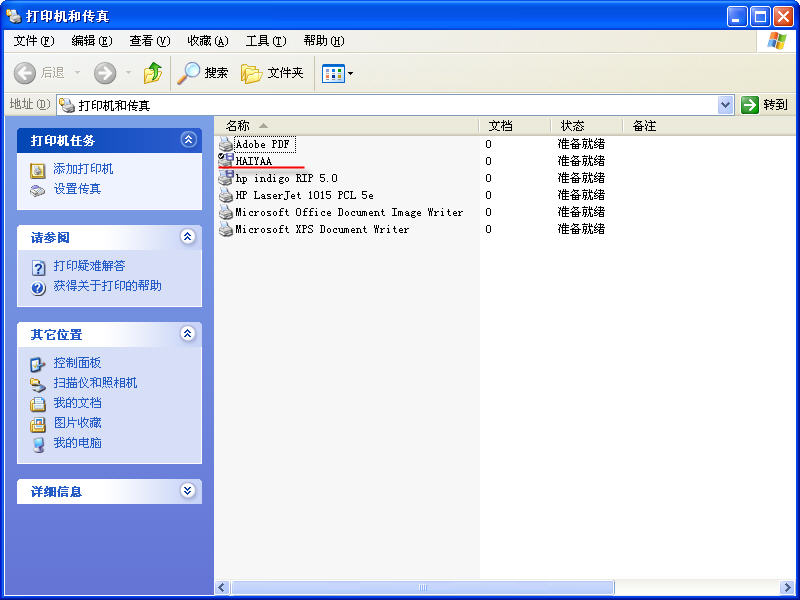
Task: Sort by Name (名称) column header
Action: tap(346, 126)
